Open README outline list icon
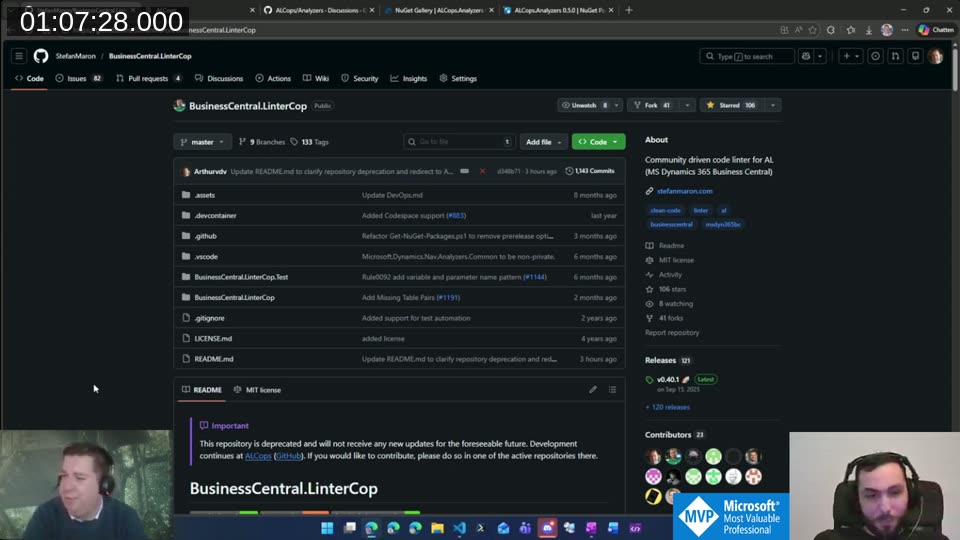This screenshot has width=960, height=540. click(x=612, y=390)
